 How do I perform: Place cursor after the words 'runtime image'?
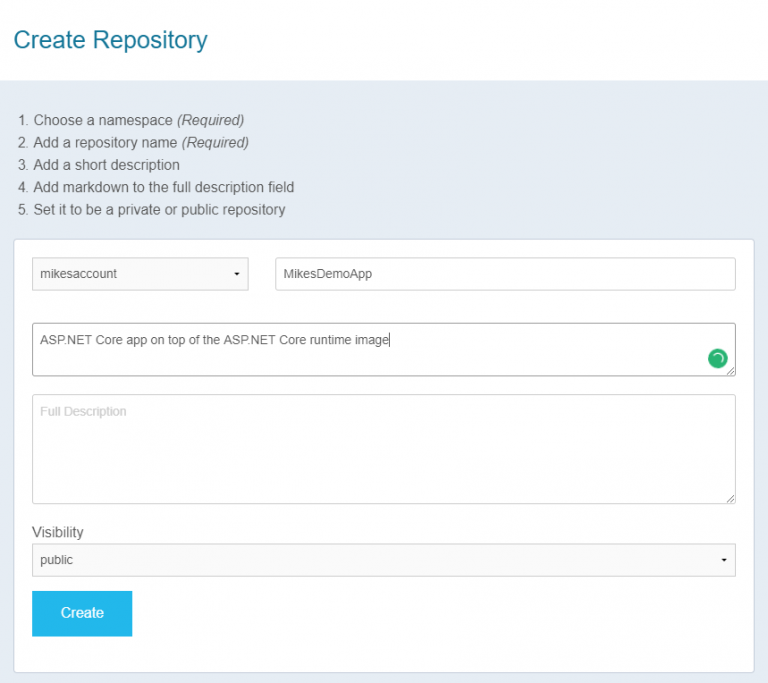point(390,340)
